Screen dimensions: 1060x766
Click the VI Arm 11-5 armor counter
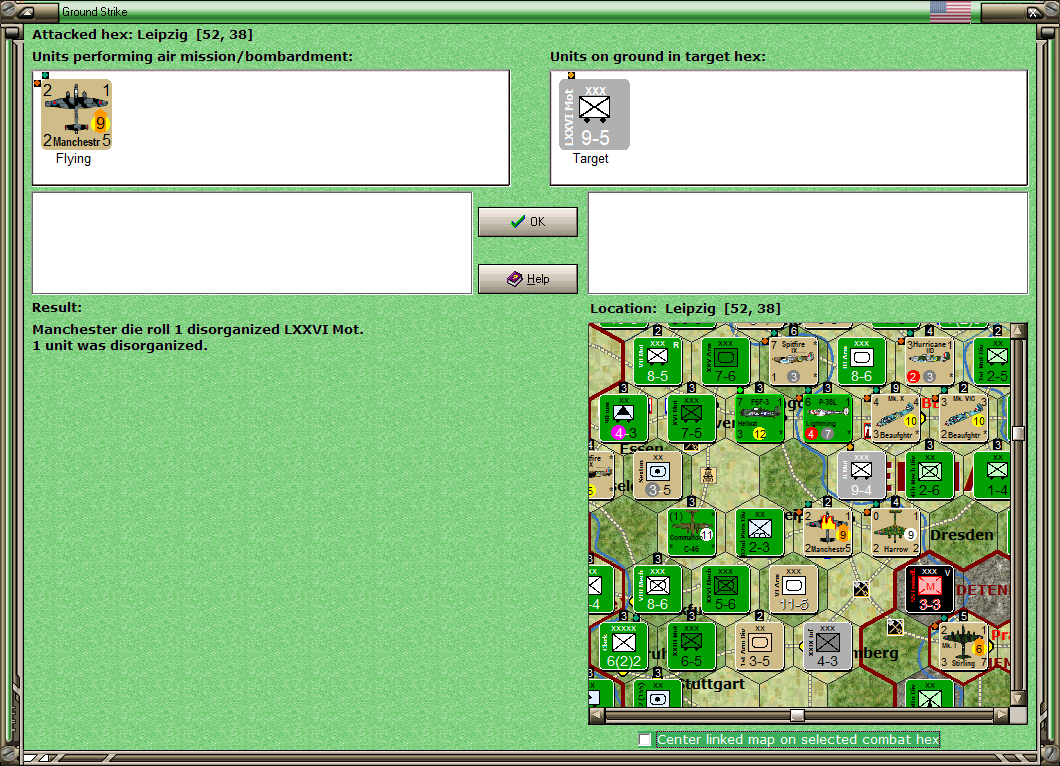pyautogui.click(x=794, y=589)
